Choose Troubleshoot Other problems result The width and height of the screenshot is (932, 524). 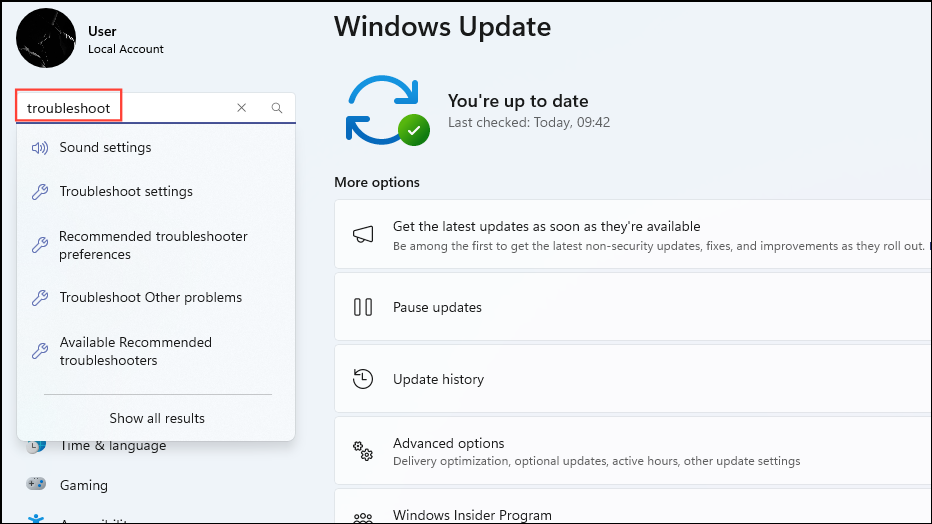click(156, 297)
